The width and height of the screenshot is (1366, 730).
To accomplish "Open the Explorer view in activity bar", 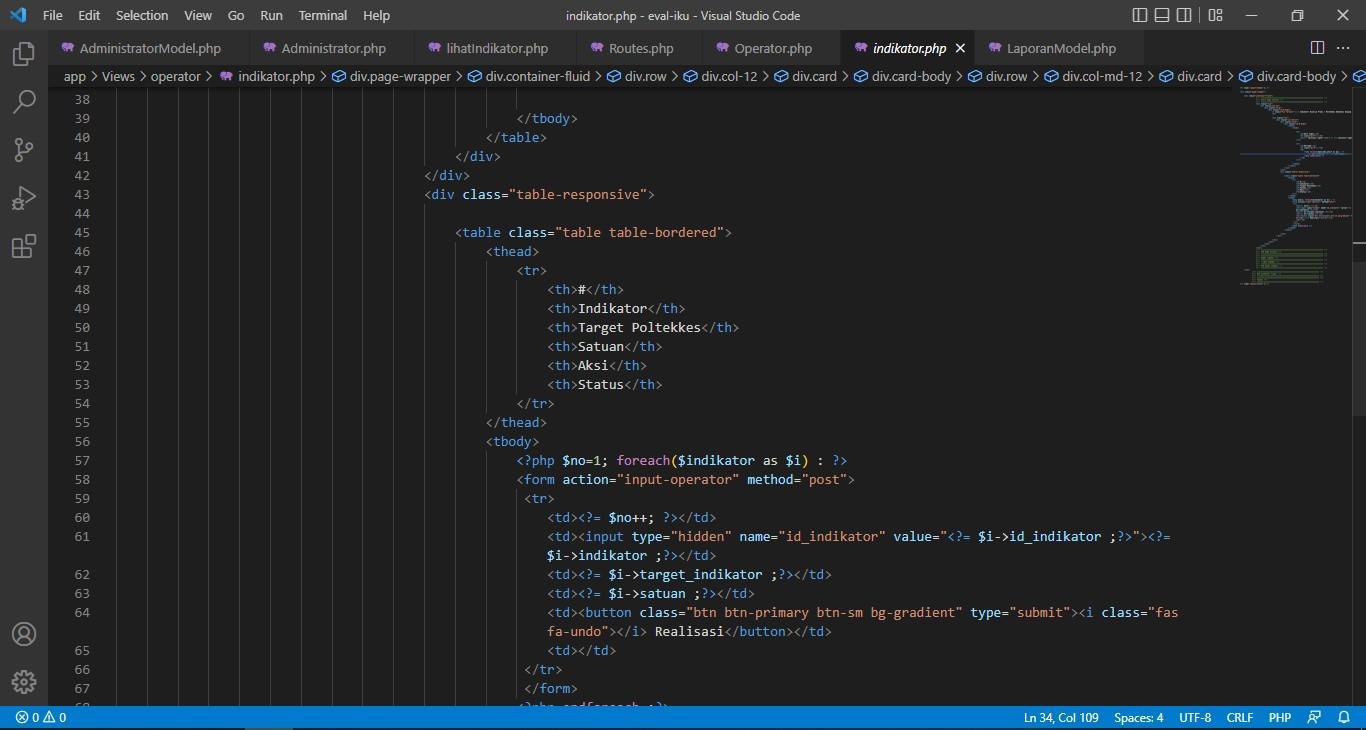I will pos(24,54).
